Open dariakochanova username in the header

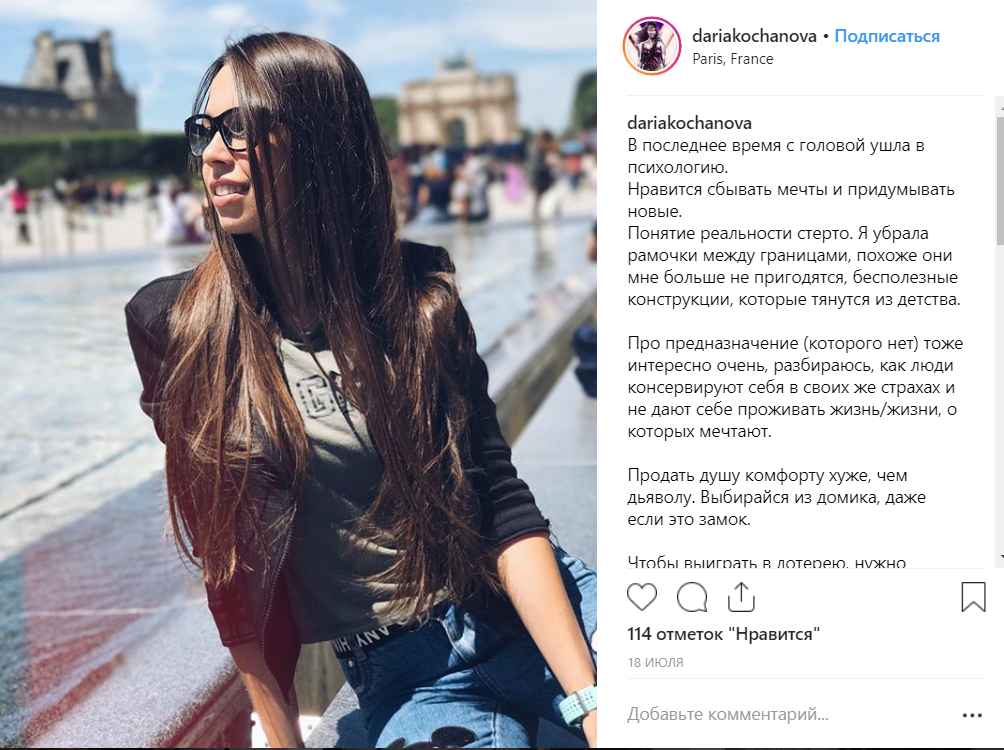(754, 36)
